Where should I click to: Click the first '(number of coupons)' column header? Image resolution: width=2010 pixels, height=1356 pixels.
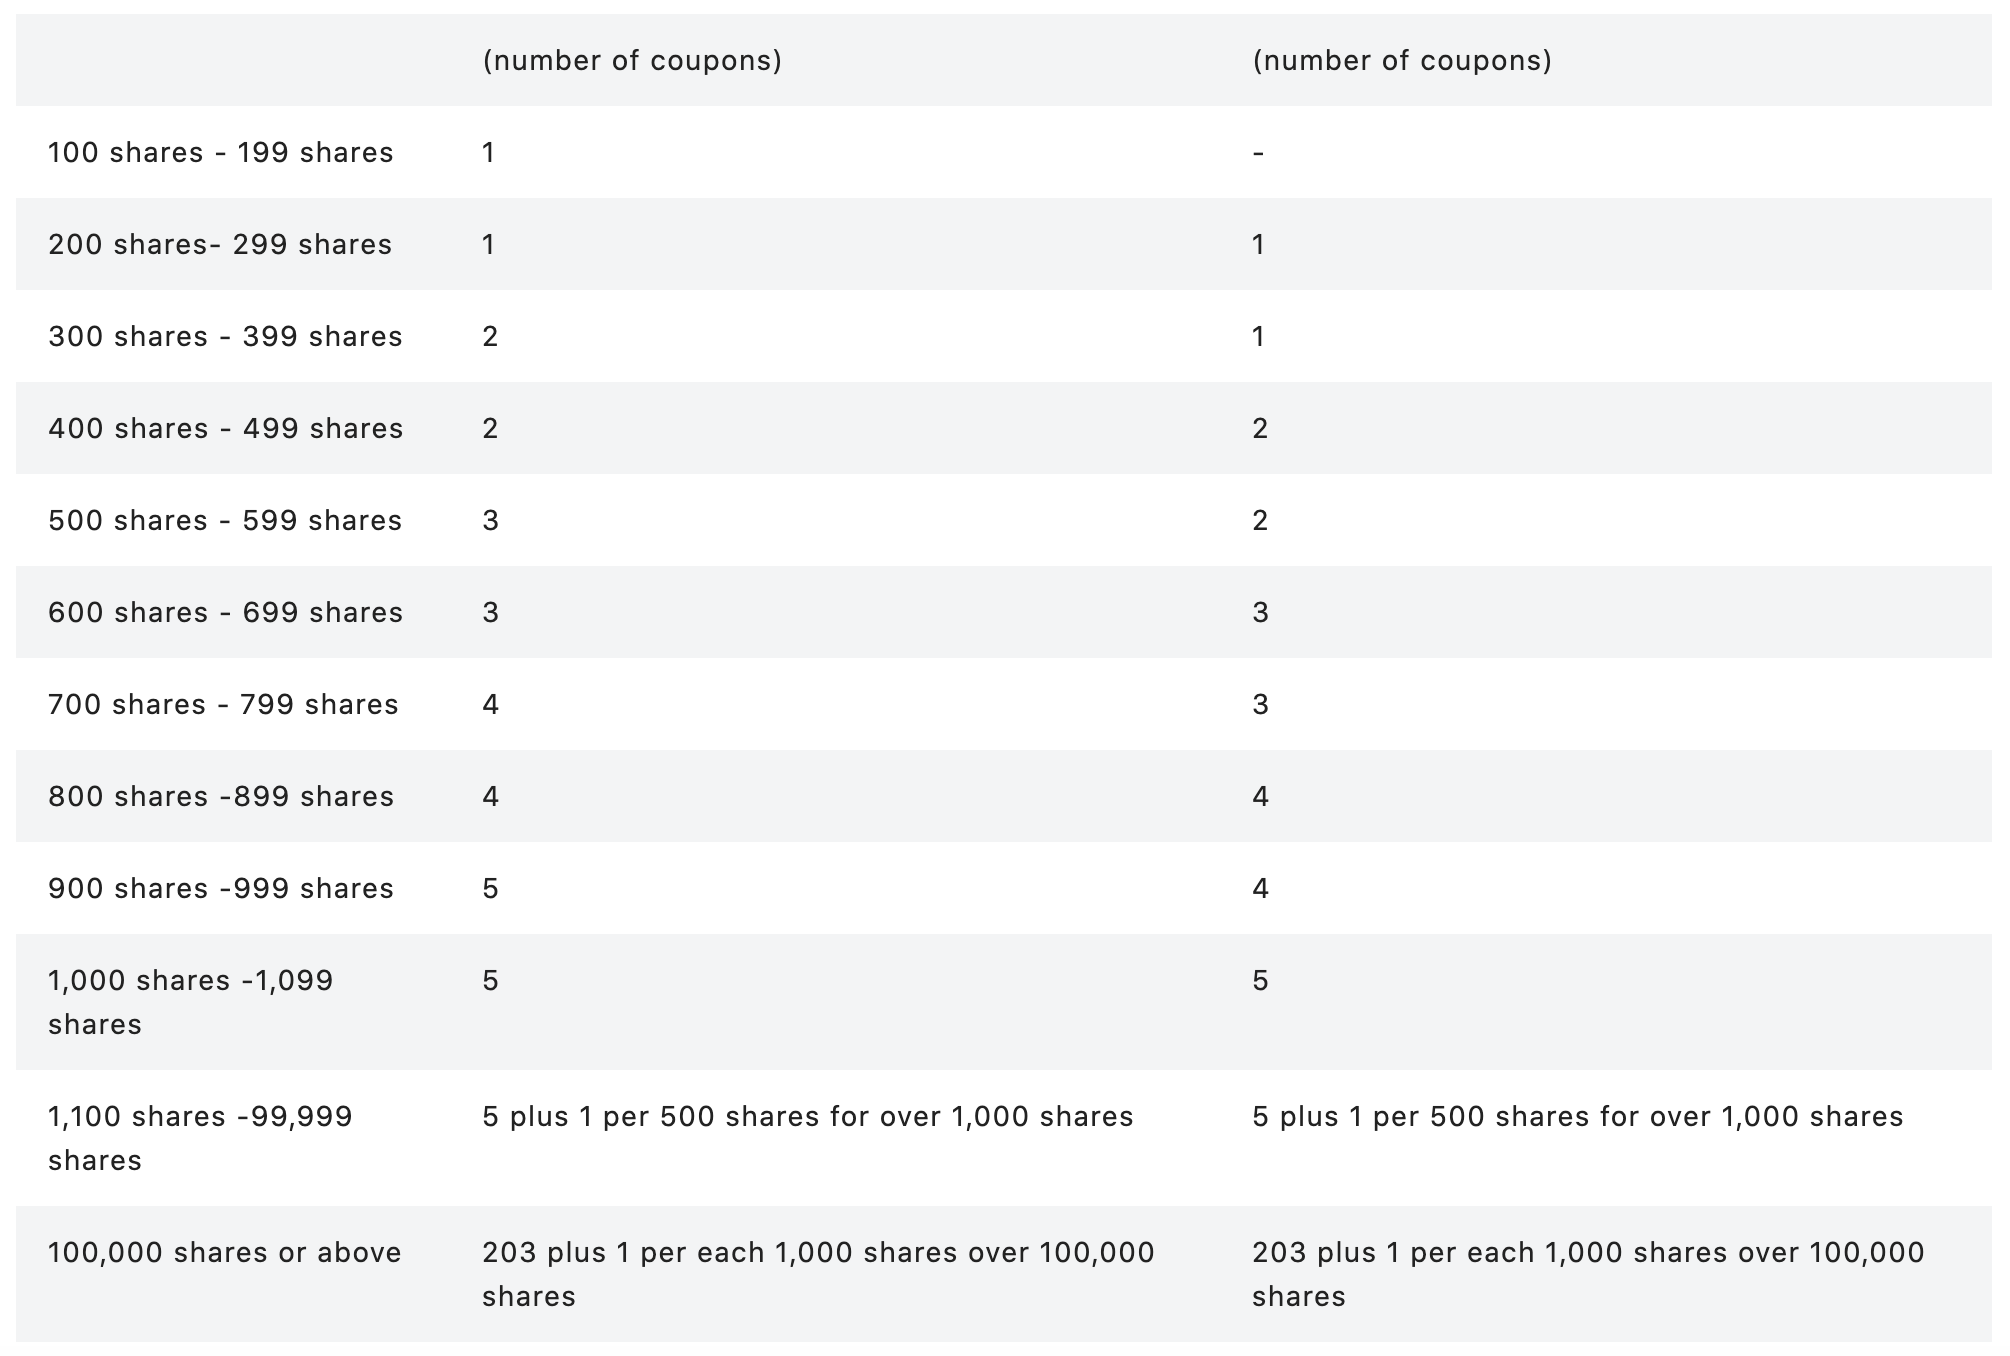(632, 61)
